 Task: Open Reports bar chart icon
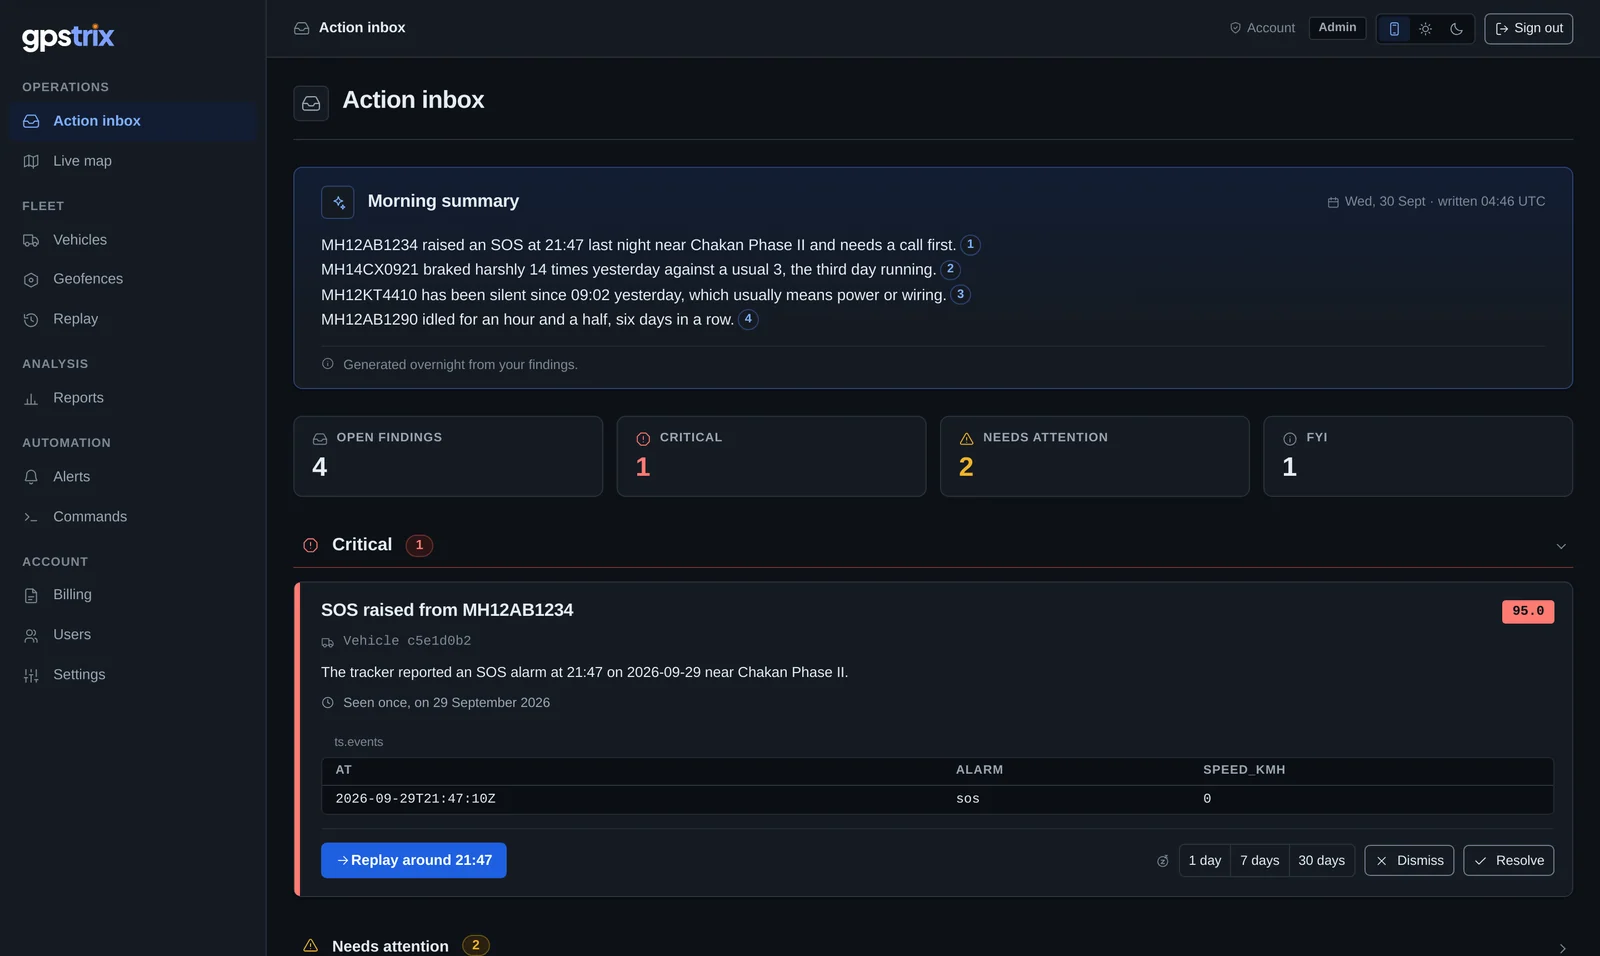tap(31, 399)
